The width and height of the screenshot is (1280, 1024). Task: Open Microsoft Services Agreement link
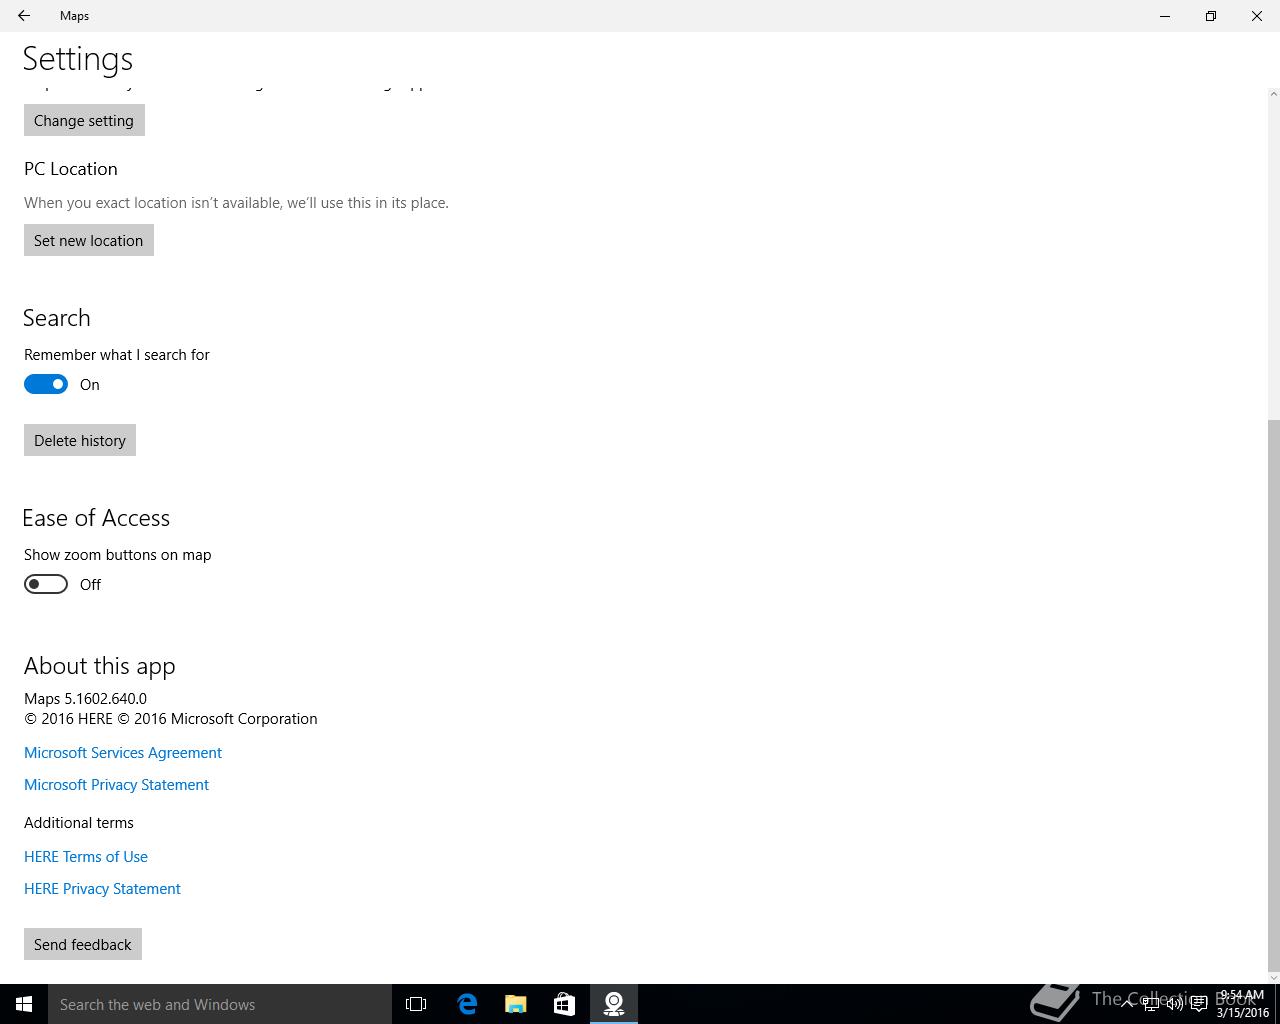point(123,752)
